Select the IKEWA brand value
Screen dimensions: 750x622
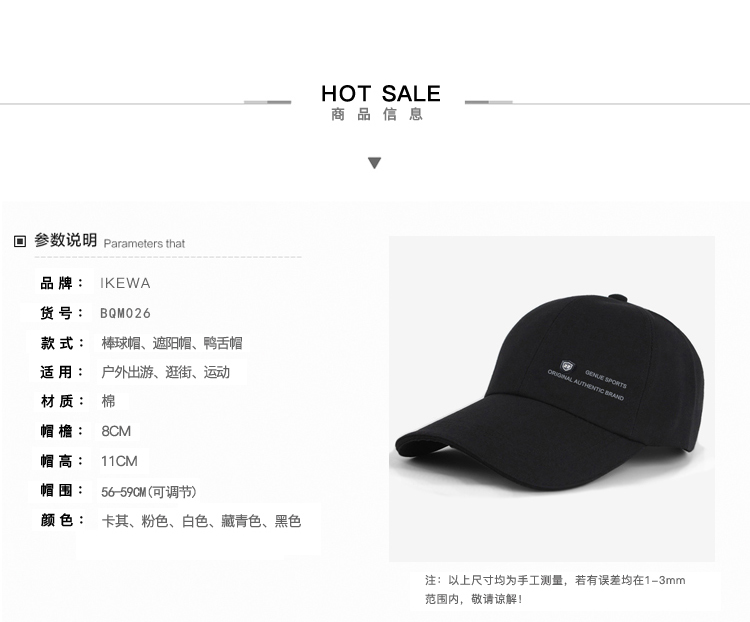tap(125, 283)
